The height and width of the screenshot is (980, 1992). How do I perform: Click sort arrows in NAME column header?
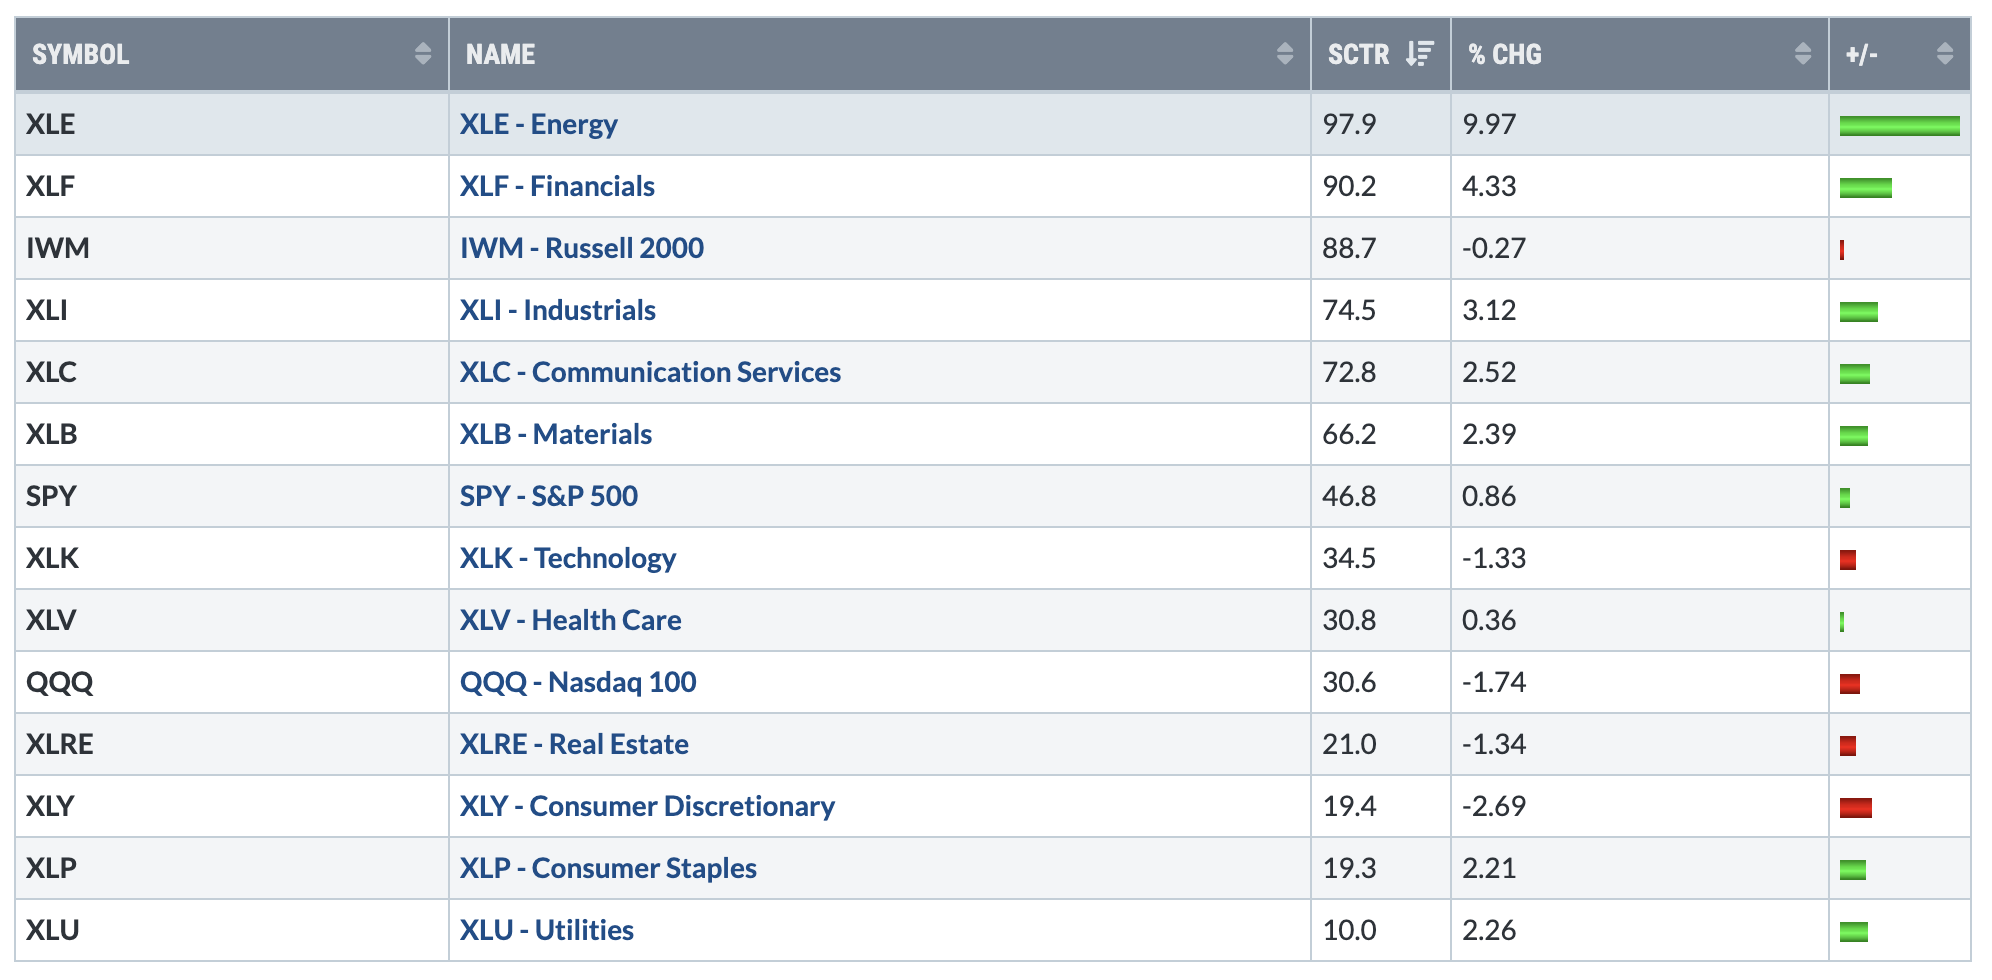(1285, 54)
